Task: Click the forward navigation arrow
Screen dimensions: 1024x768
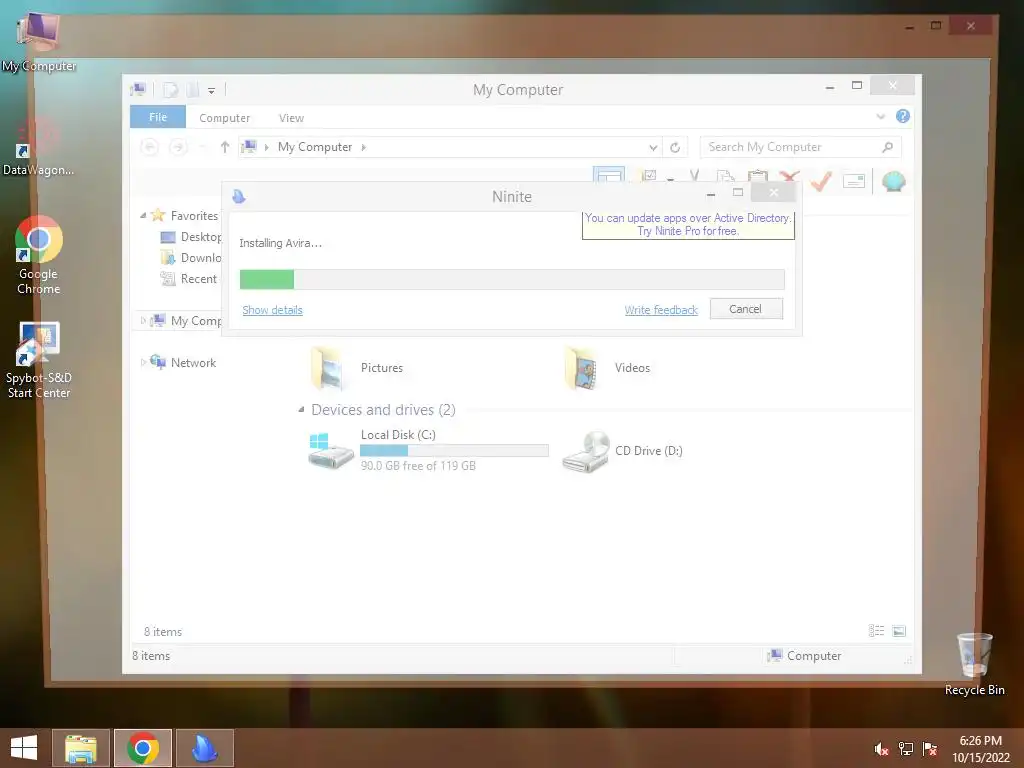Action: (178, 148)
